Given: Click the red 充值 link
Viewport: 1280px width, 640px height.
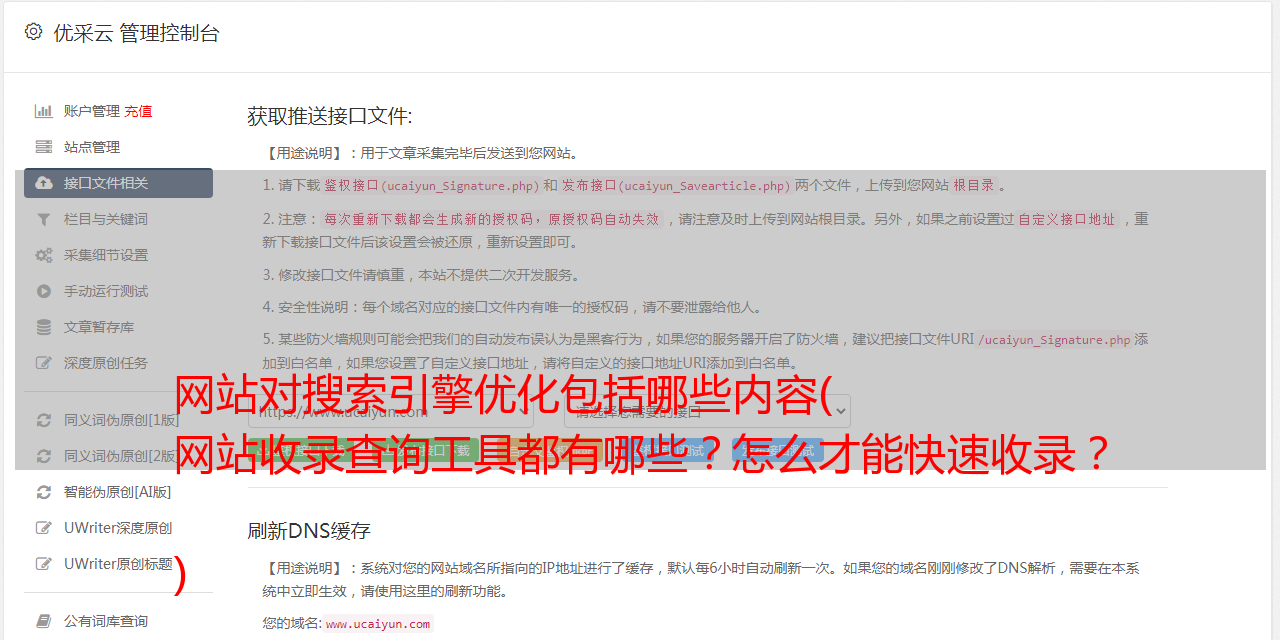Looking at the screenshot, I should [138, 111].
